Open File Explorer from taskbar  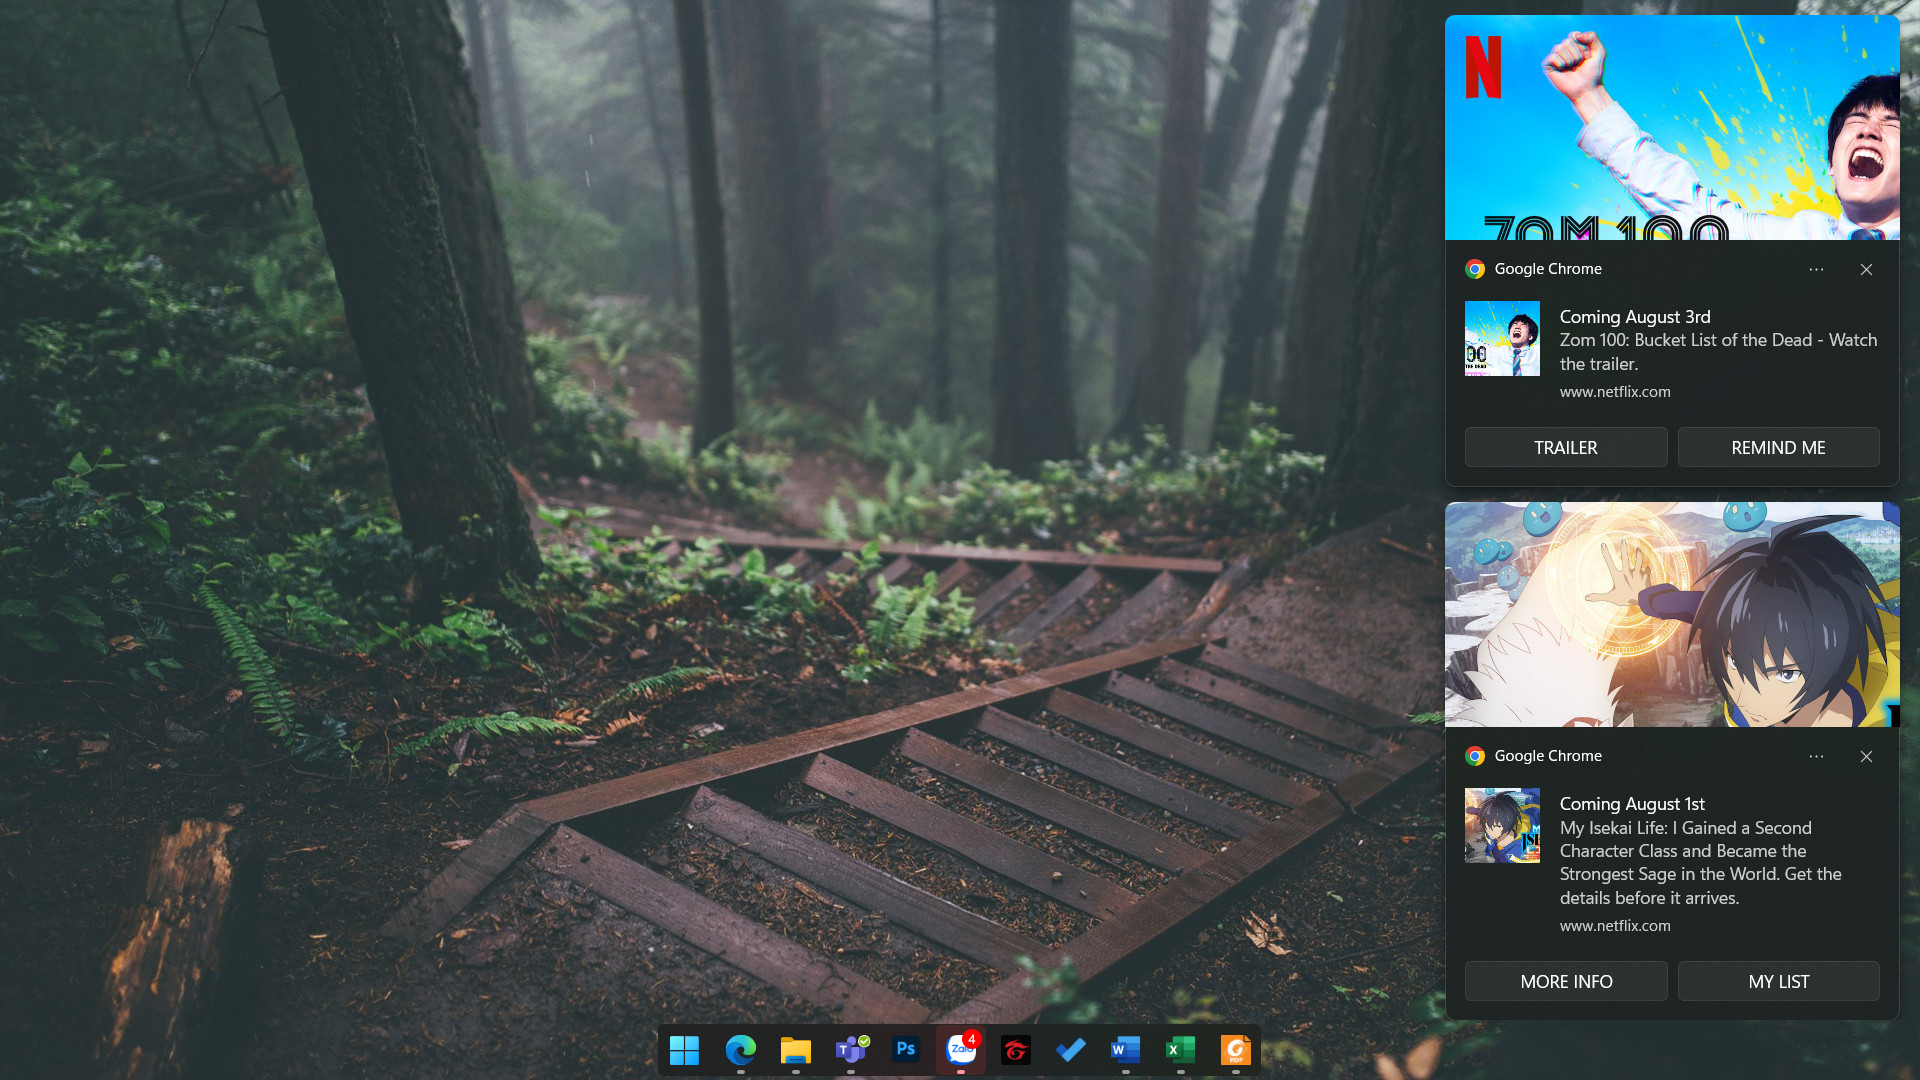click(795, 1050)
